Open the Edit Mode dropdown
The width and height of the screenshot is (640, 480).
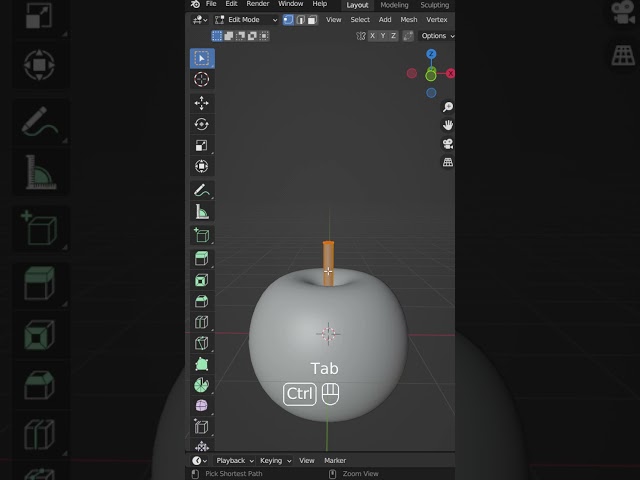[246, 20]
